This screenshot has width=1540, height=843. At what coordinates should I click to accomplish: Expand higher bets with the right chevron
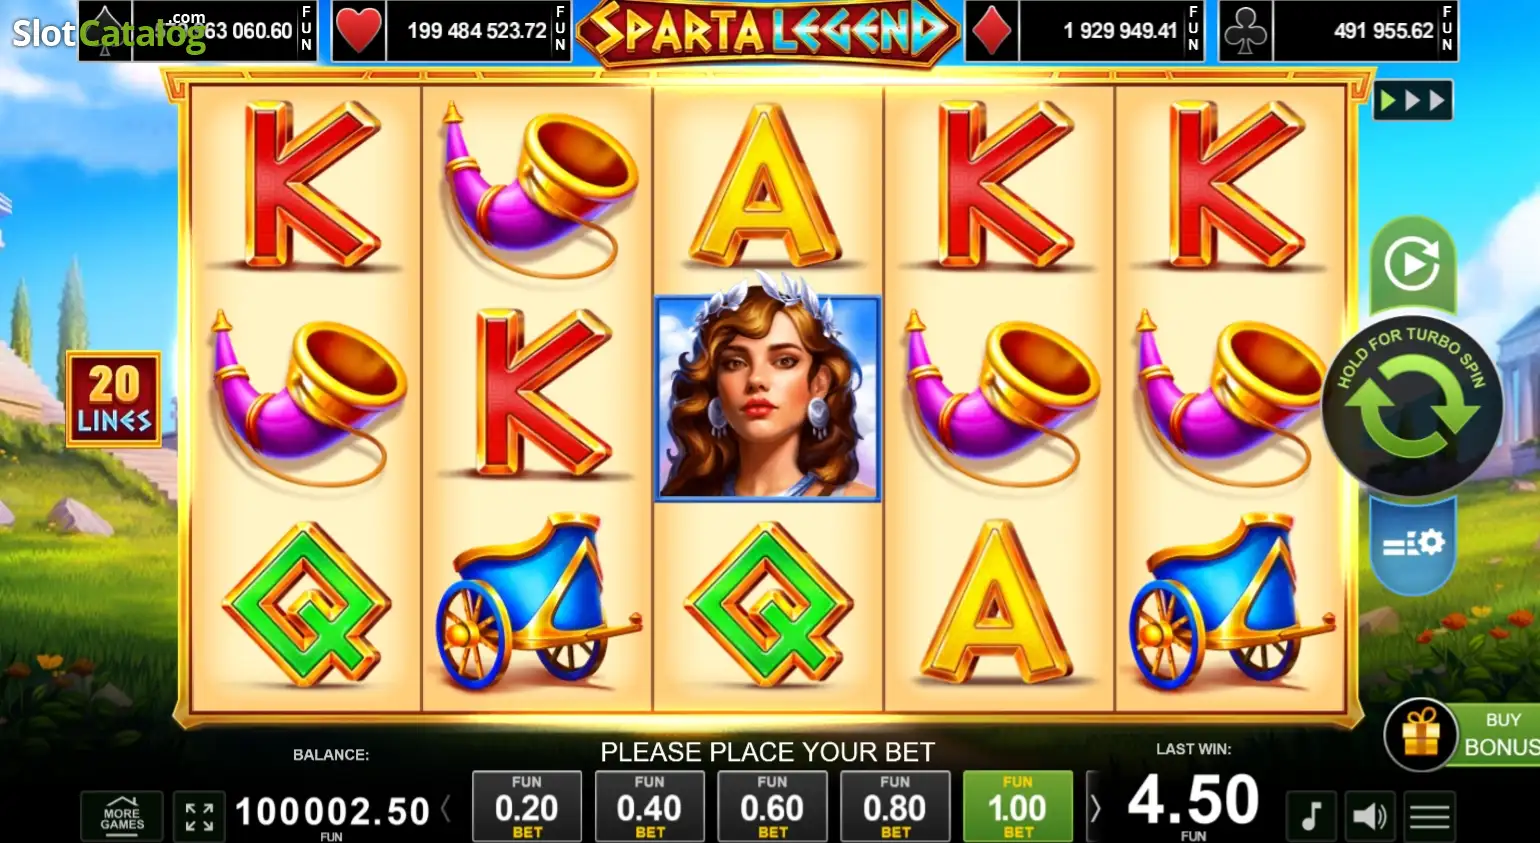coord(1095,808)
